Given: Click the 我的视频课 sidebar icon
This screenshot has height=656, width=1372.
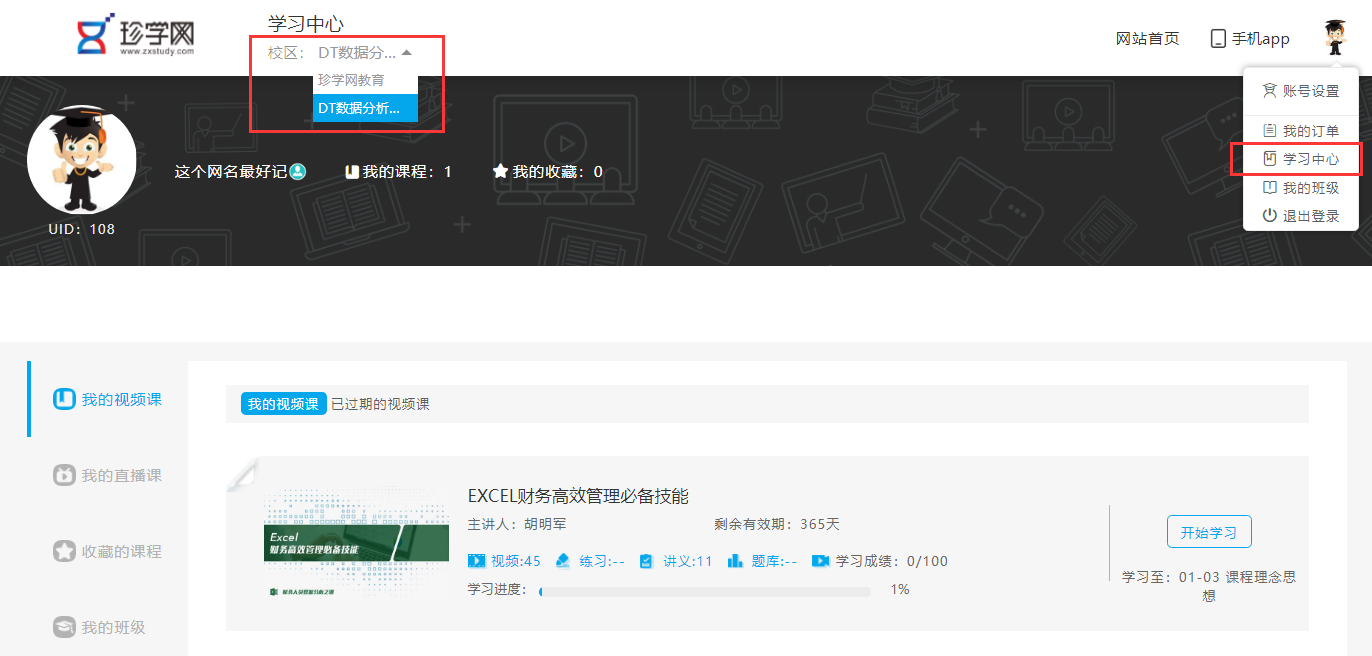Looking at the screenshot, I should click(65, 399).
